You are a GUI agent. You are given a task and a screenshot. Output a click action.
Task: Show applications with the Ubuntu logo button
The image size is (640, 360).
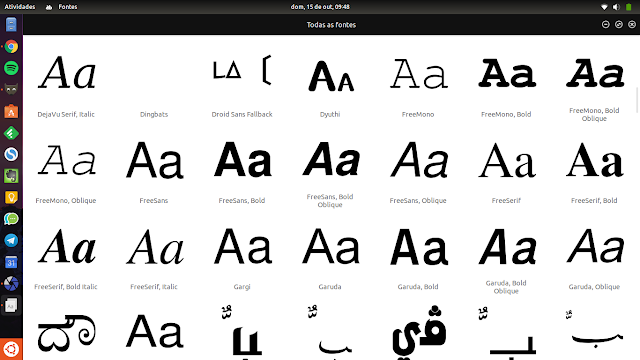click(11, 349)
